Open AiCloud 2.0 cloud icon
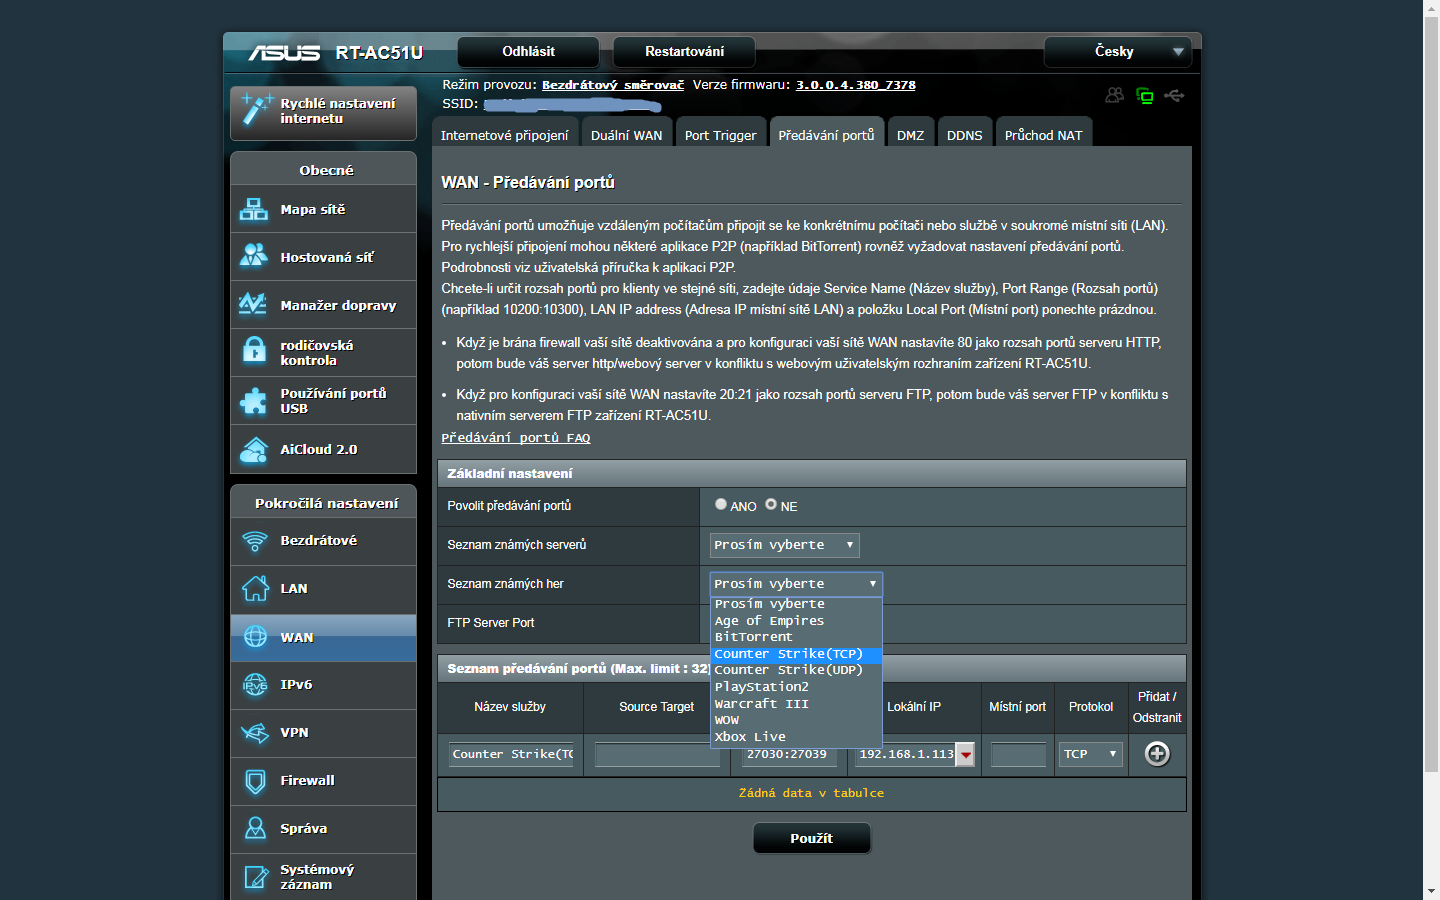Screen dimensions: 1440x900 coord(254,450)
